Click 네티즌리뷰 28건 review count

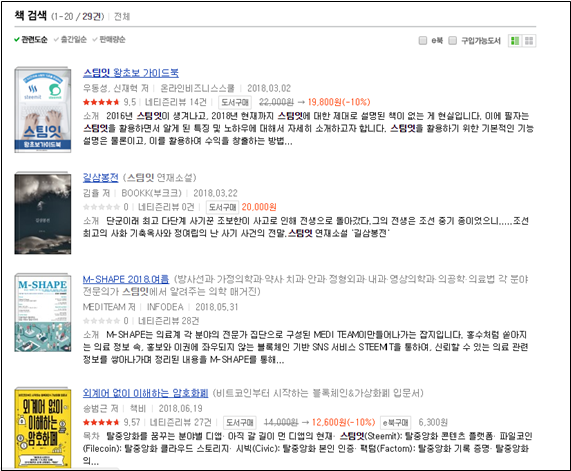168,321
